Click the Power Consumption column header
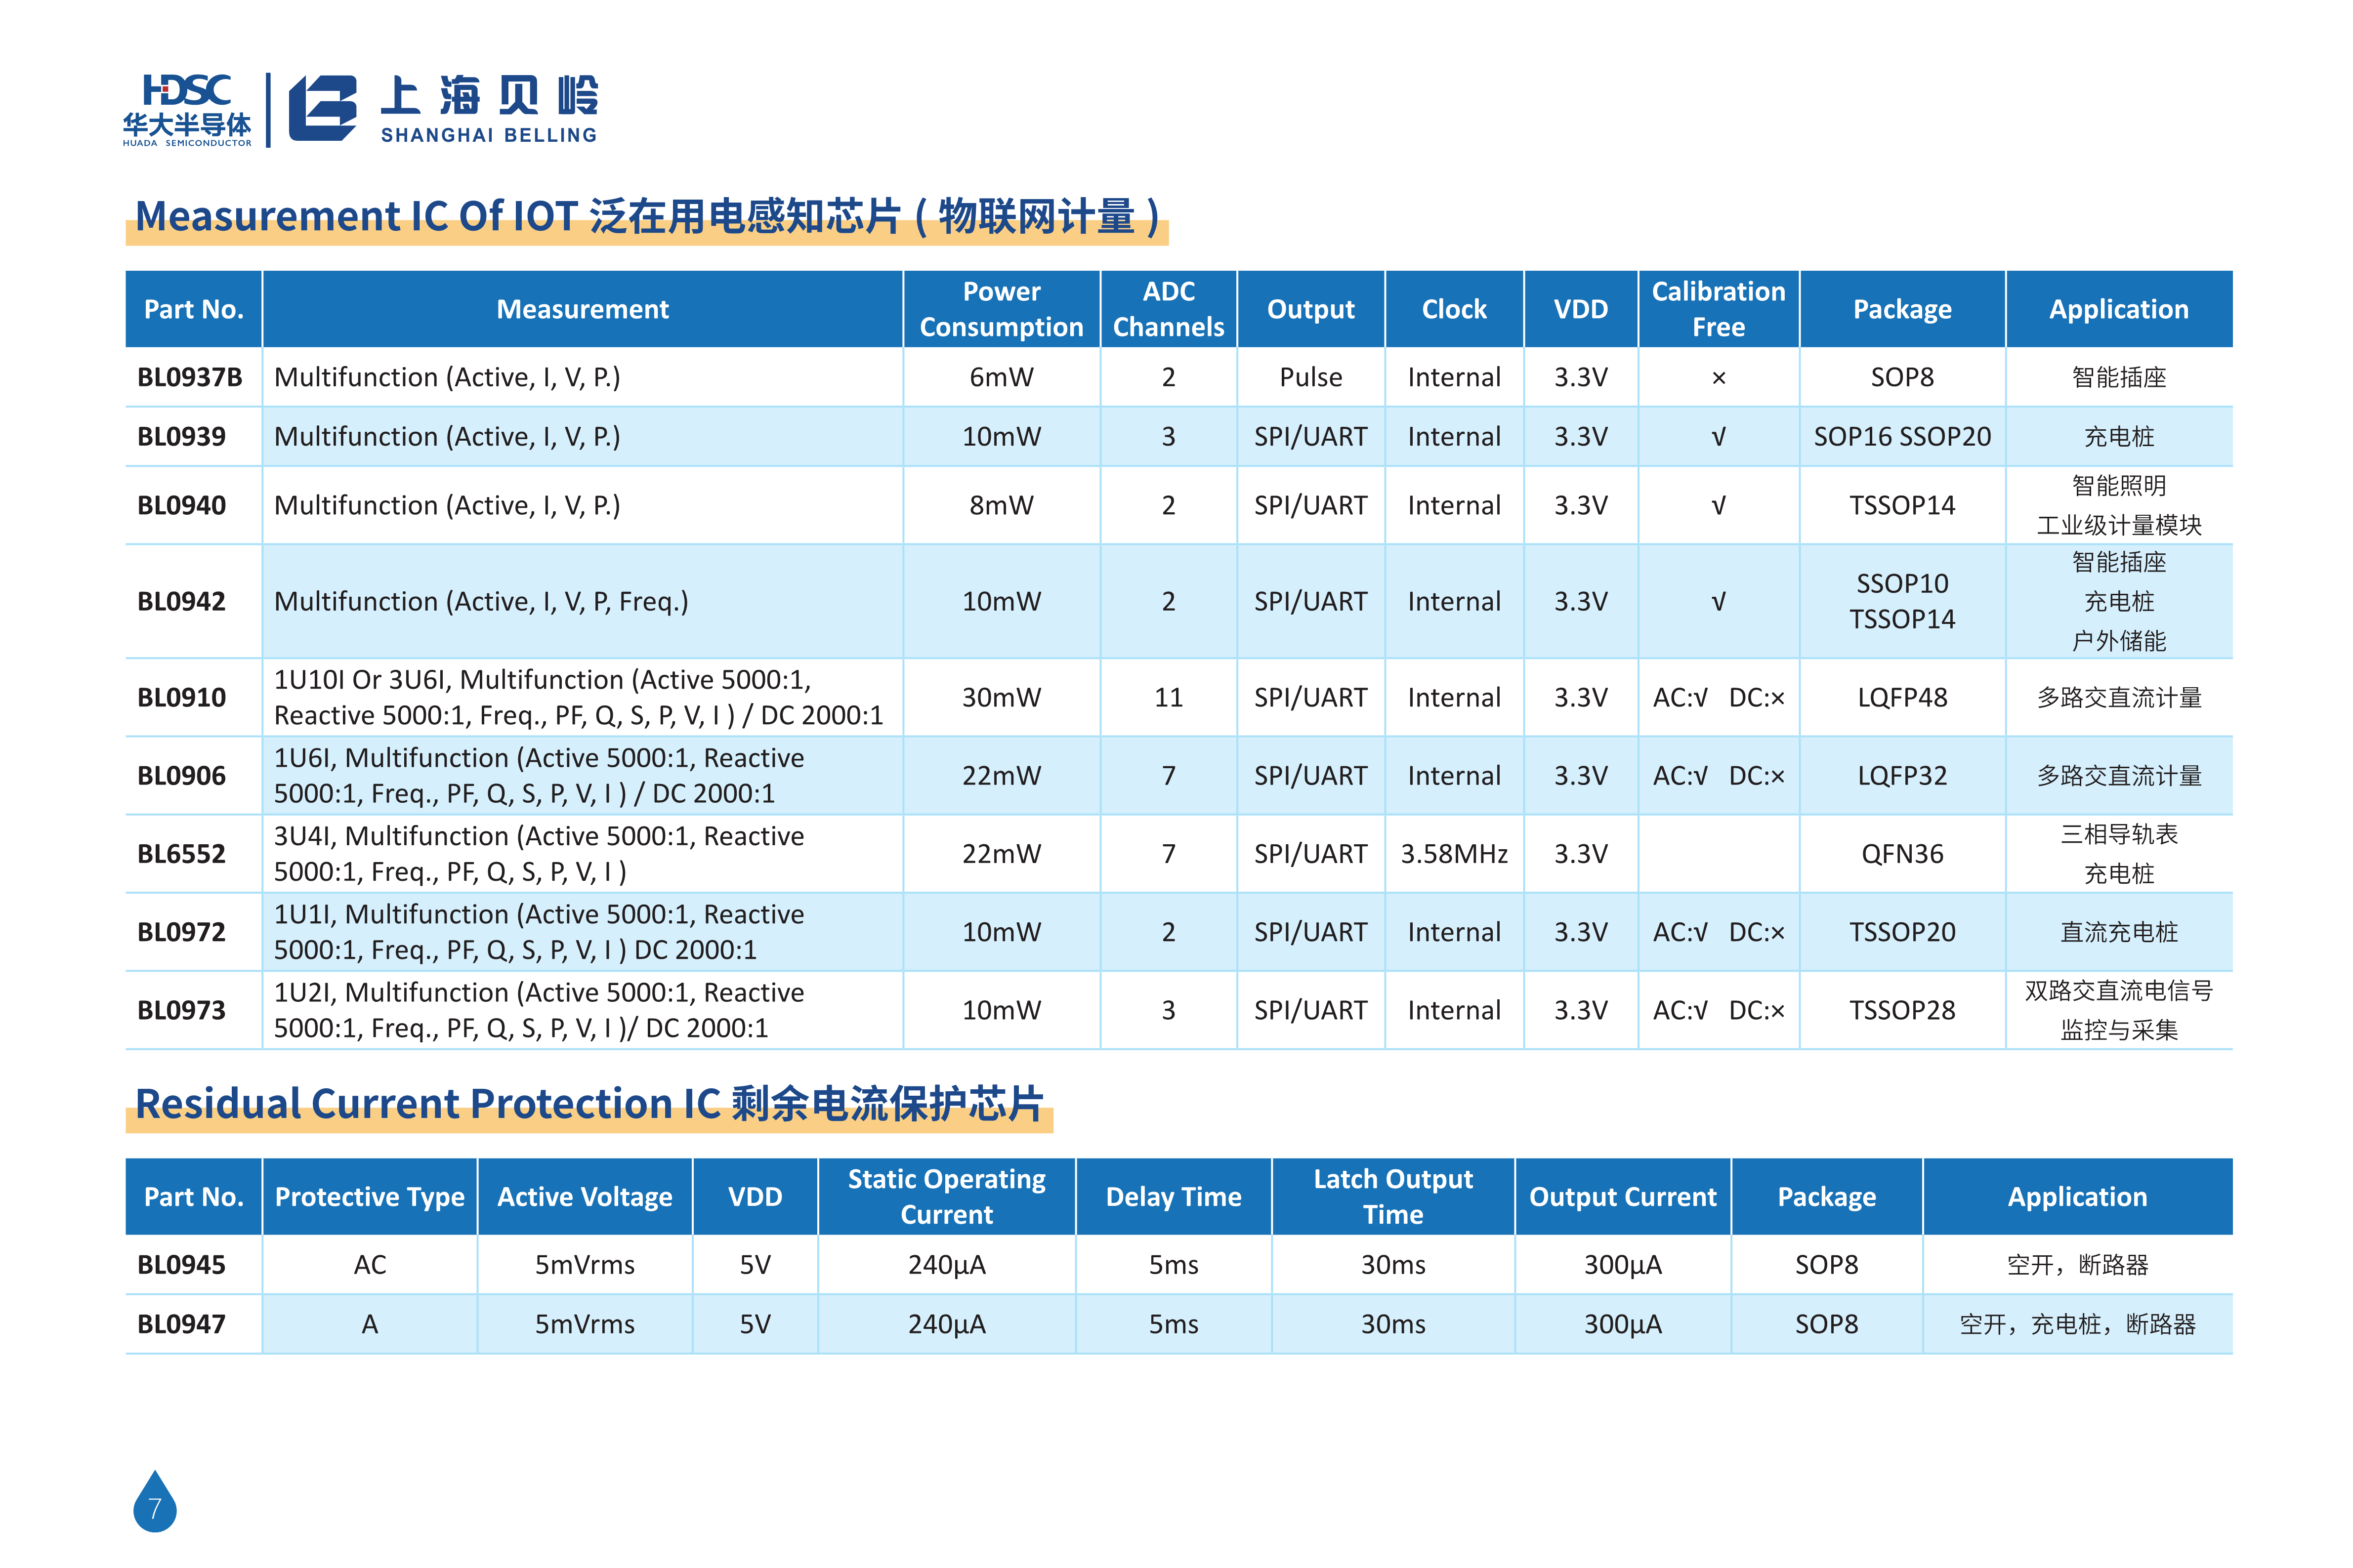This screenshot has width=2353, height=1568. [x=1001, y=309]
